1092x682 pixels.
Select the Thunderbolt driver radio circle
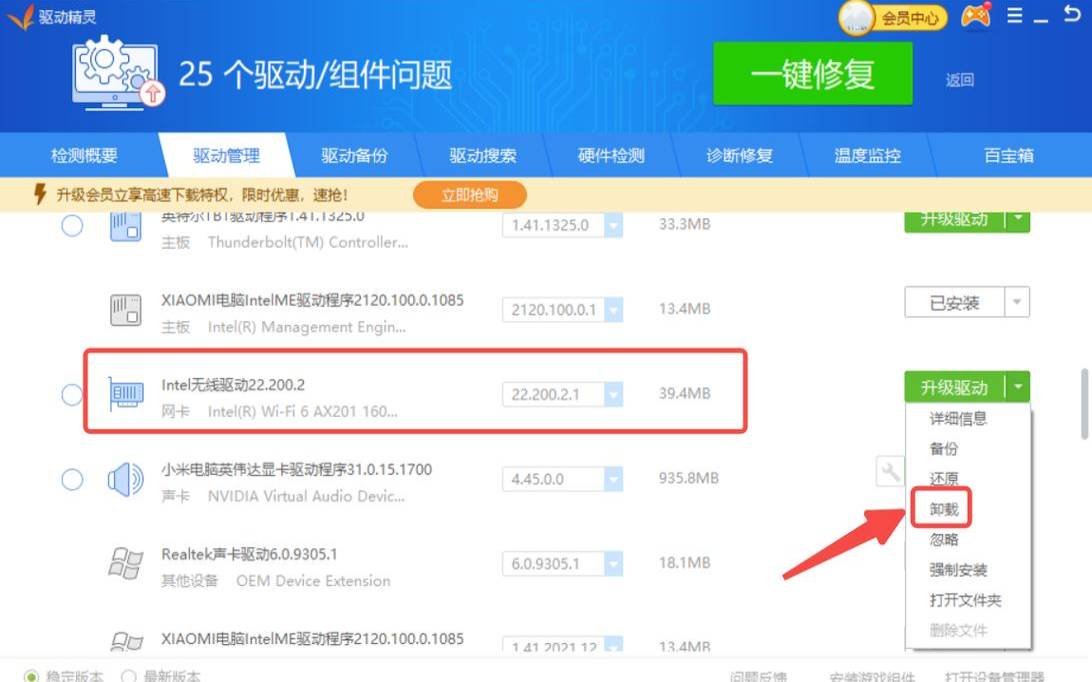click(x=72, y=226)
